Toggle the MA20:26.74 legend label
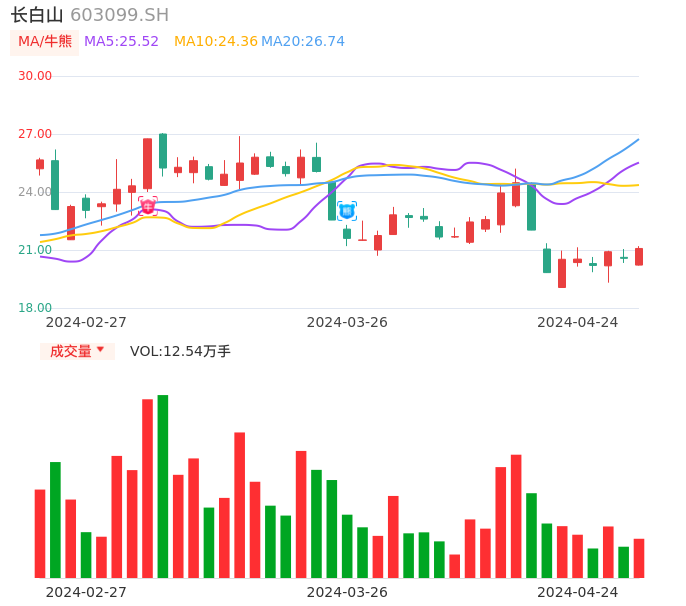 tap(304, 42)
